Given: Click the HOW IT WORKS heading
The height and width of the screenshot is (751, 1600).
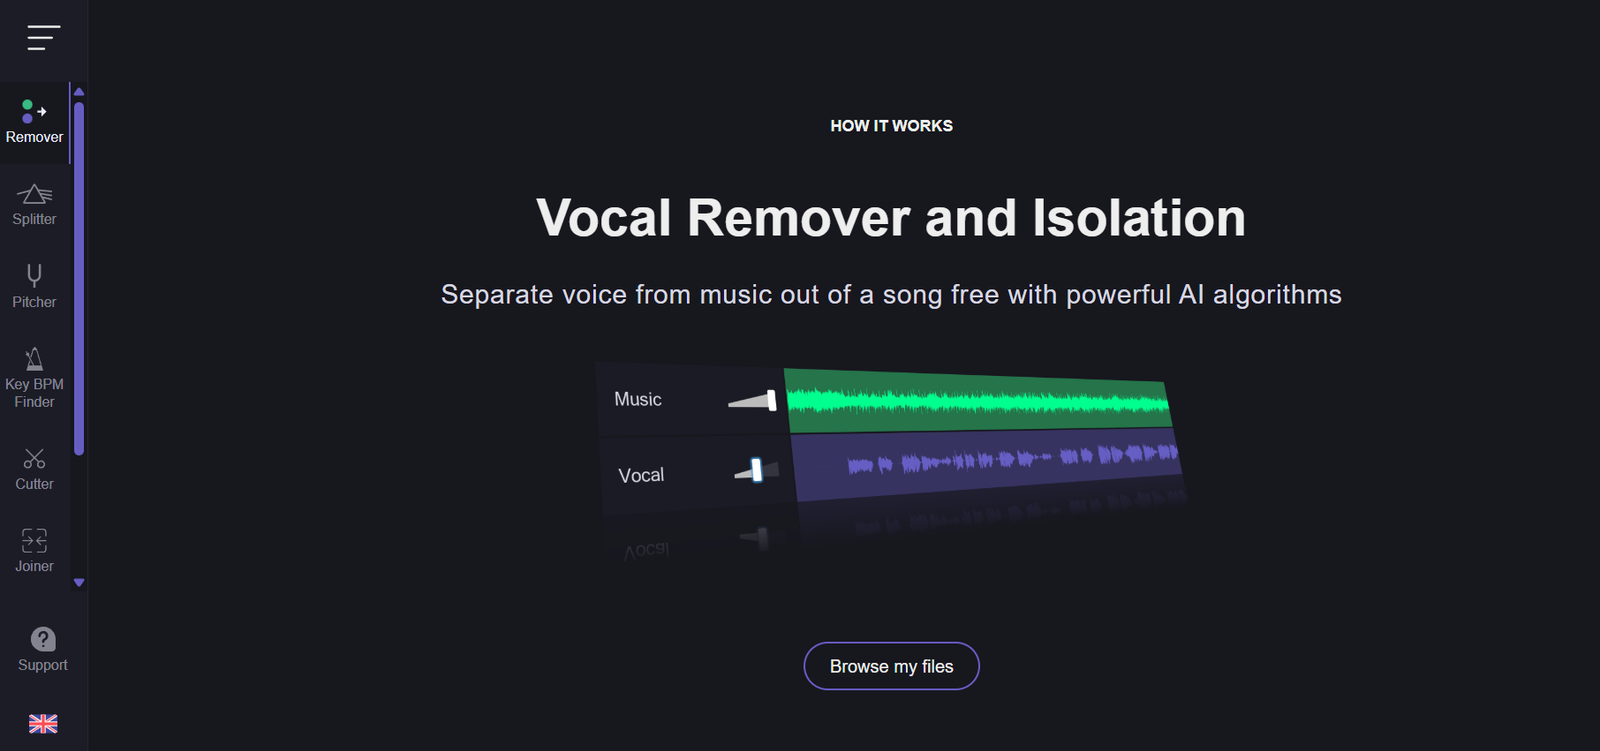Looking at the screenshot, I should pos(891,126).
